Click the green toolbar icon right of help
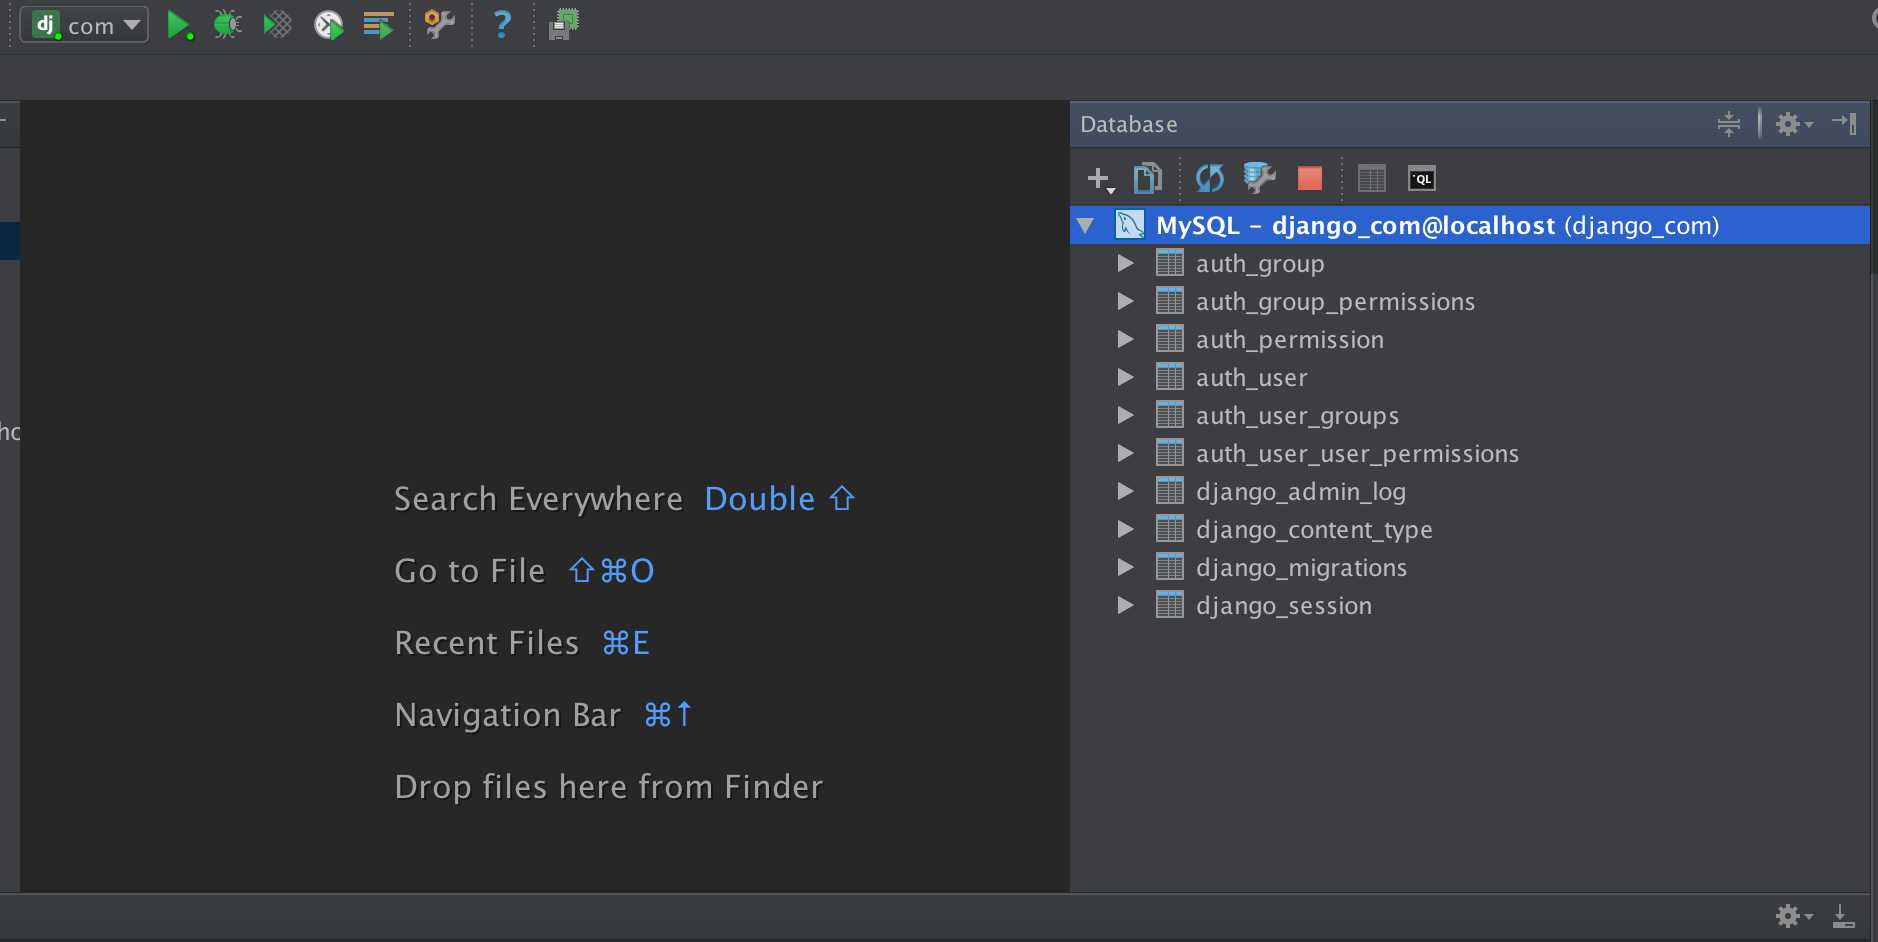 pyautogui.click(x=564, y=25)
